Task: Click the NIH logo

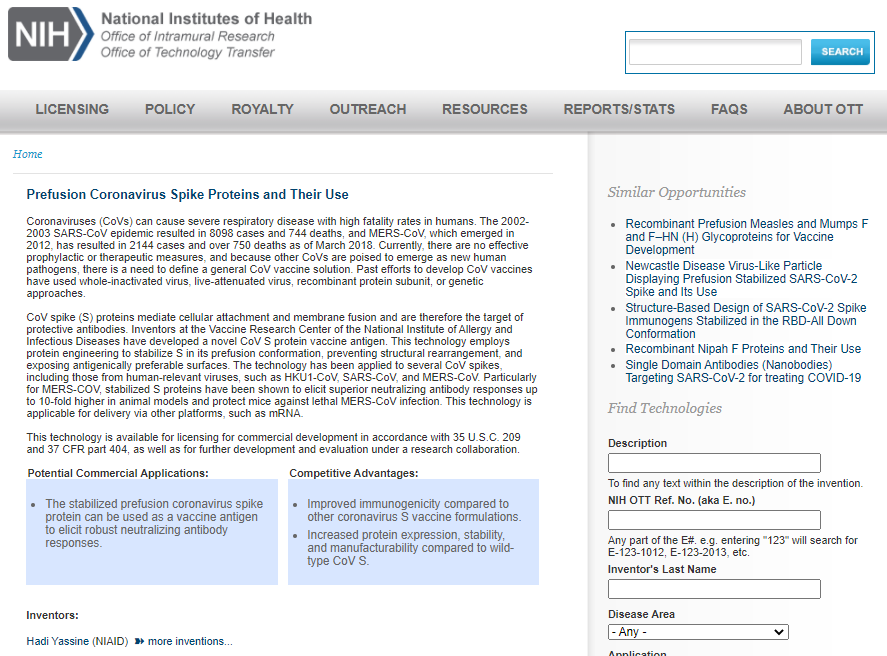Action: click(x=50, y=34)
